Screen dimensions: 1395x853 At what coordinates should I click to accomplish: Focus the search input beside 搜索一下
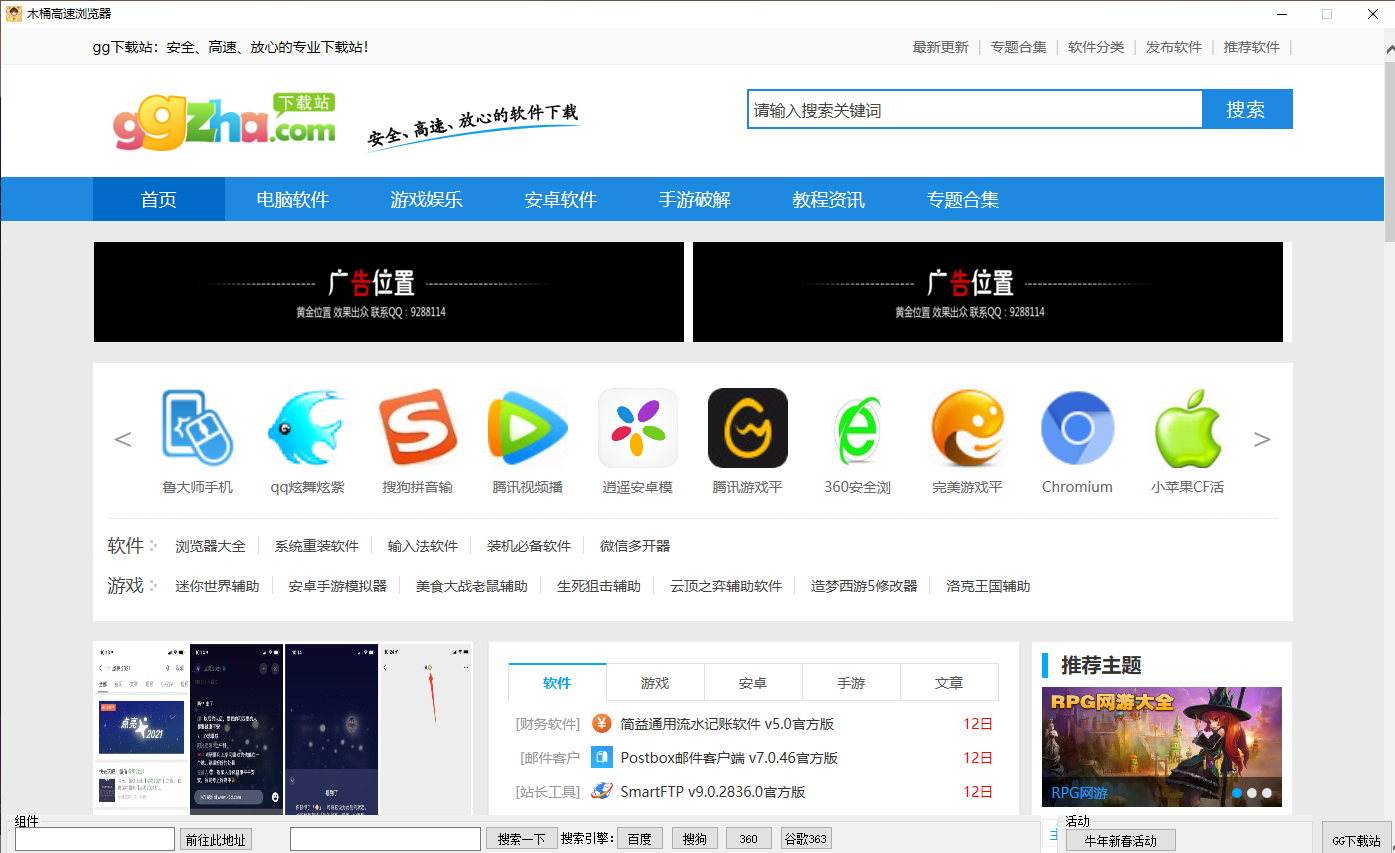click(386, 839)
